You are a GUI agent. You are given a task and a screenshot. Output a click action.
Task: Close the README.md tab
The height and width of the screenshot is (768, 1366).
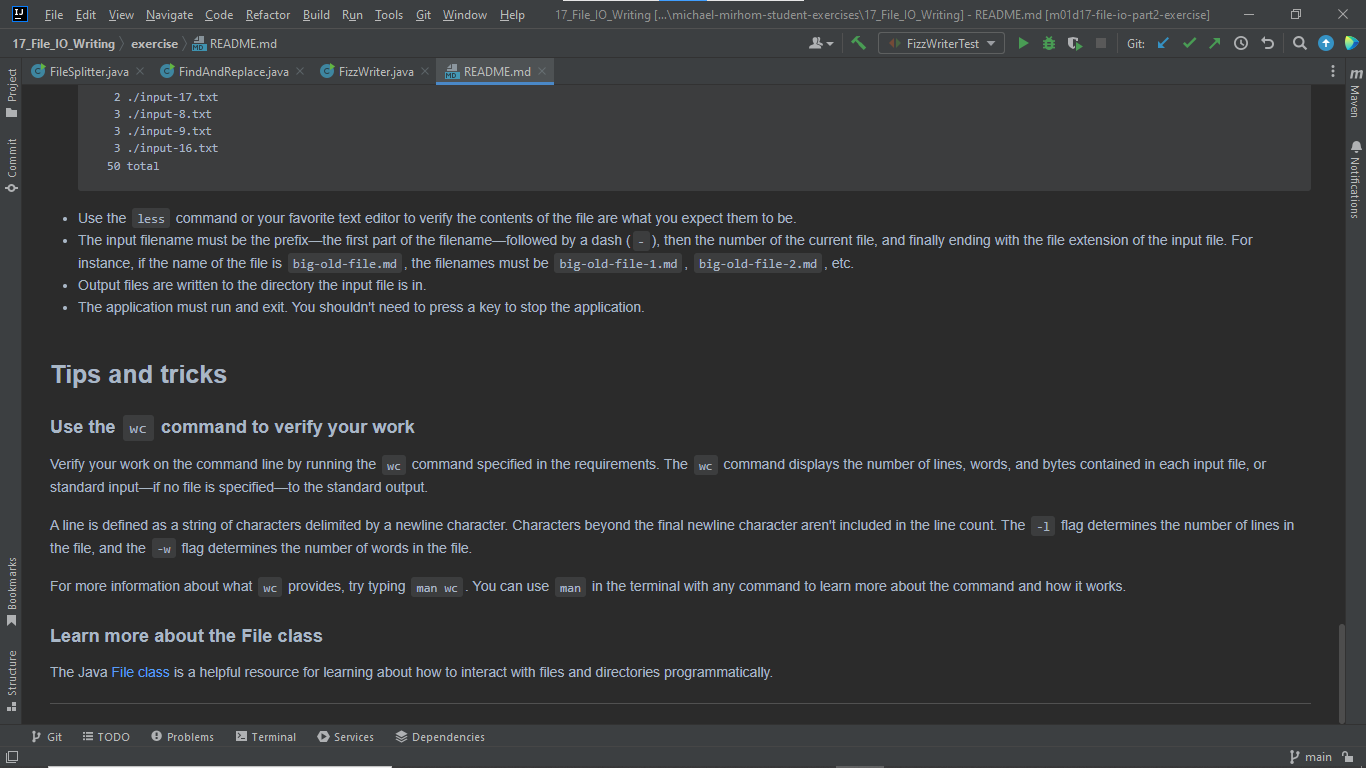pos(542,72)
